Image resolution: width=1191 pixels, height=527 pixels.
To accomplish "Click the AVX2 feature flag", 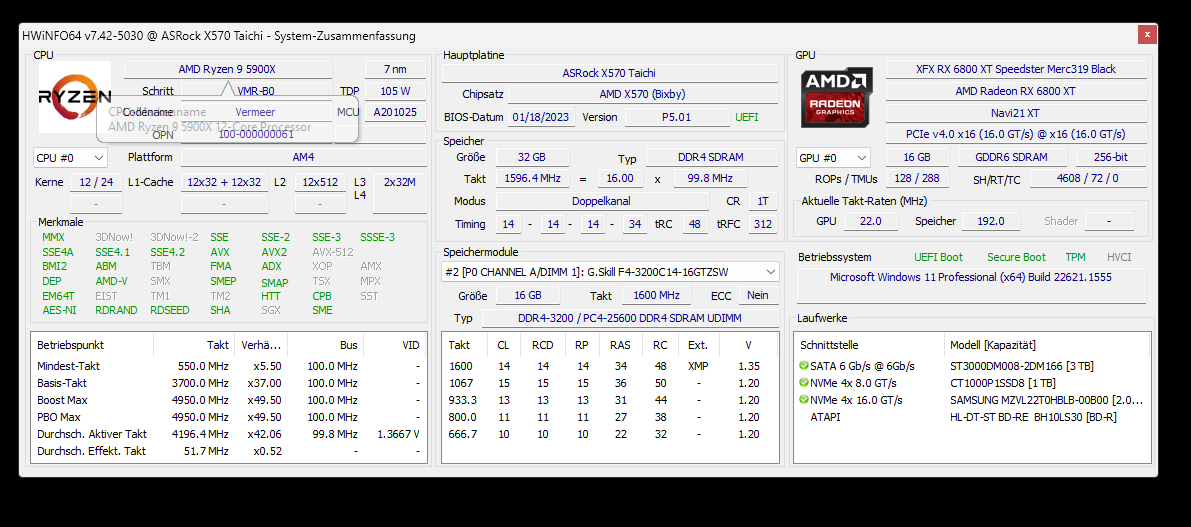I will coord(274,252).
